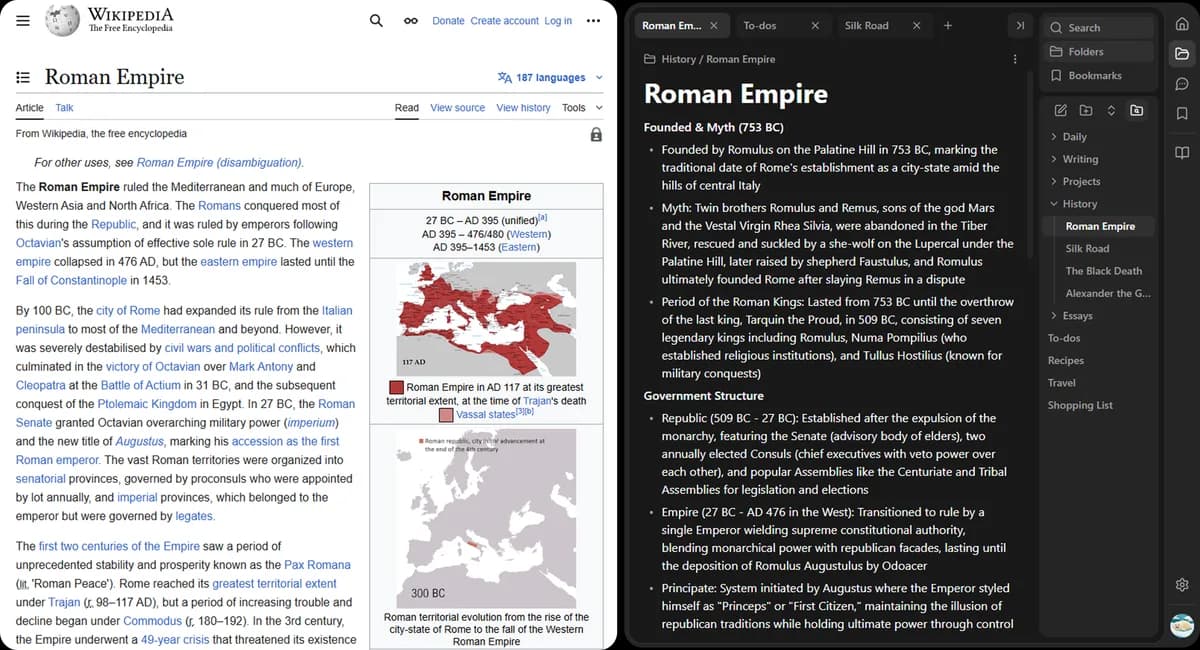This screenshot has width=1200, height=650.
Task: Open the bookmark icon in right rail
Action: click(x=1182, y=114)
